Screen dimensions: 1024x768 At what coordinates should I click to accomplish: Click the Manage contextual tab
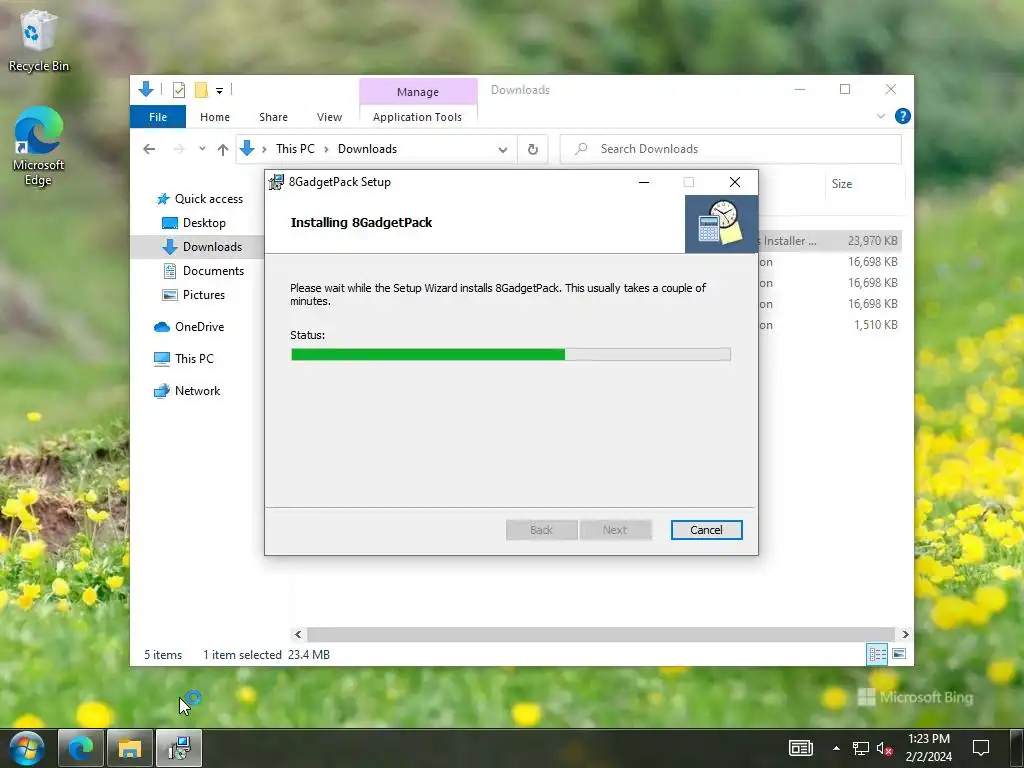(x=418, y=92)
